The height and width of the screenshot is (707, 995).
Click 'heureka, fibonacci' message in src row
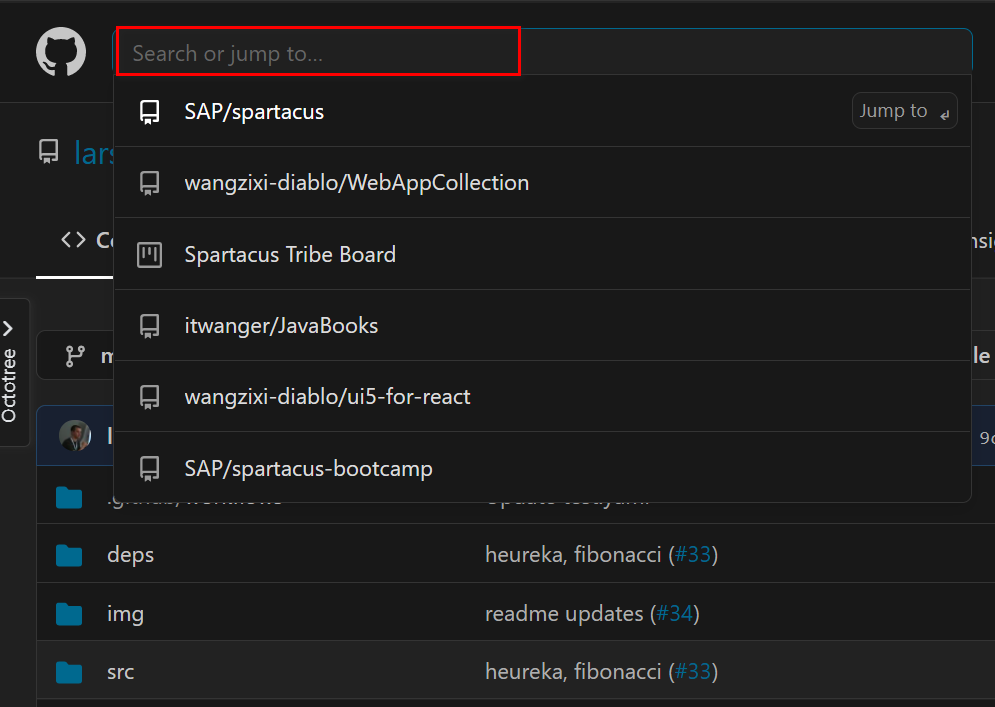coord(573,671)
